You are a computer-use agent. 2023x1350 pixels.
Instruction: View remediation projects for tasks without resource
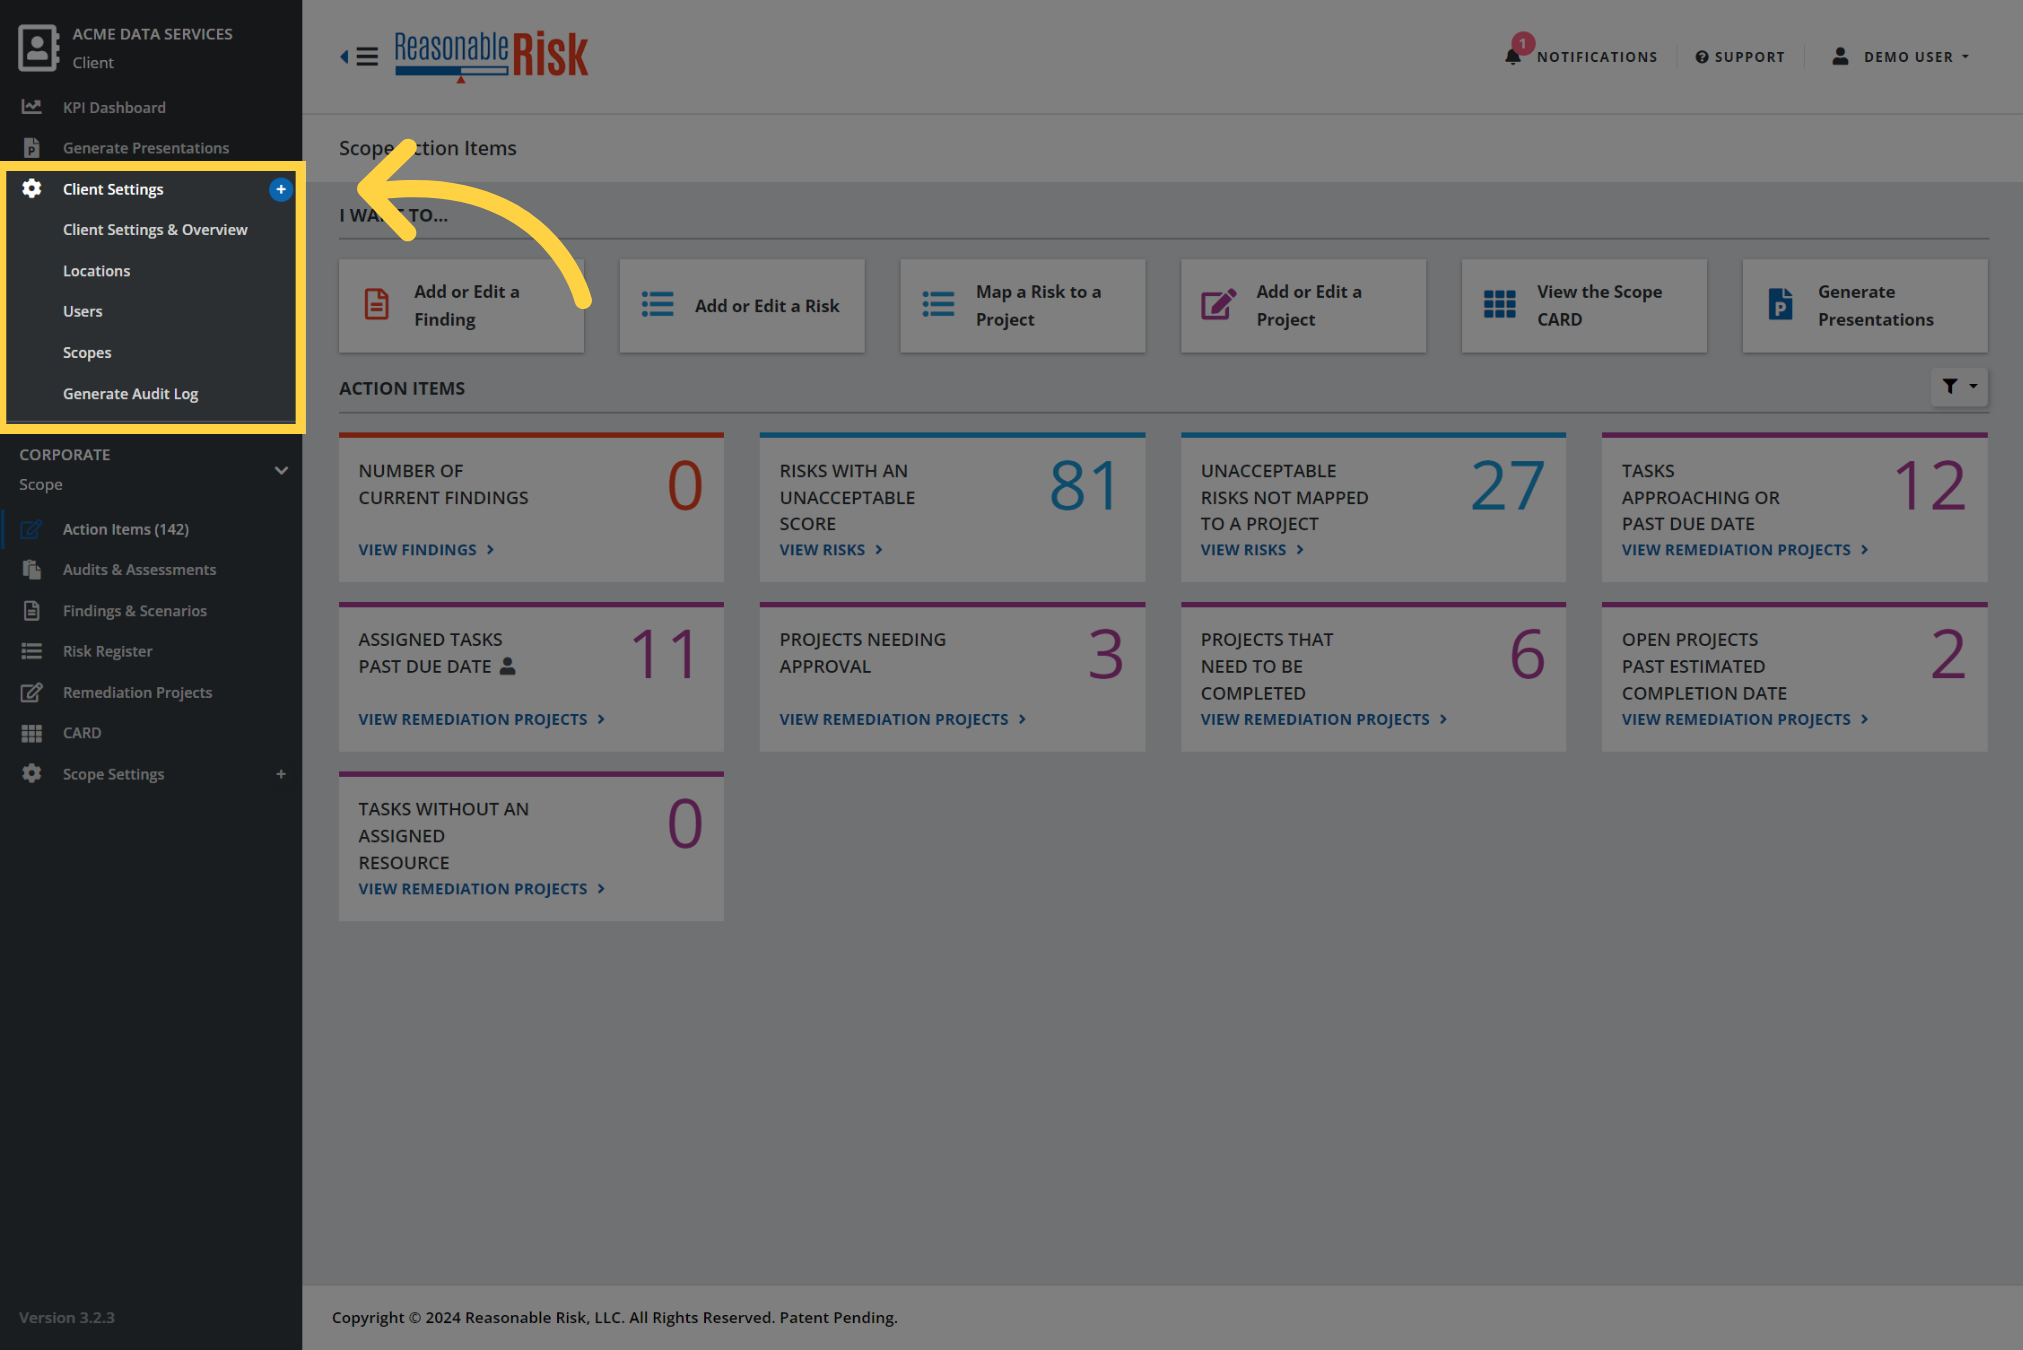pos(482,889)
